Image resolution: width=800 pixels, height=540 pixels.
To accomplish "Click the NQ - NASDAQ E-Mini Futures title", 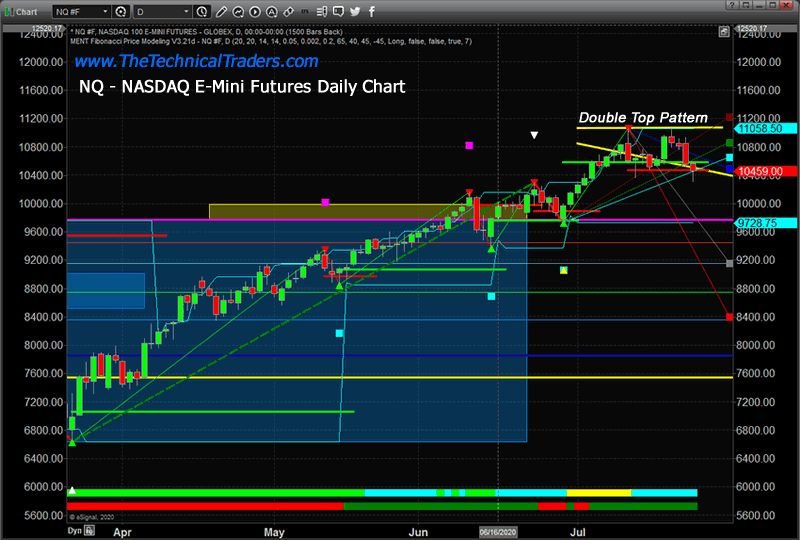I will 242,87.
